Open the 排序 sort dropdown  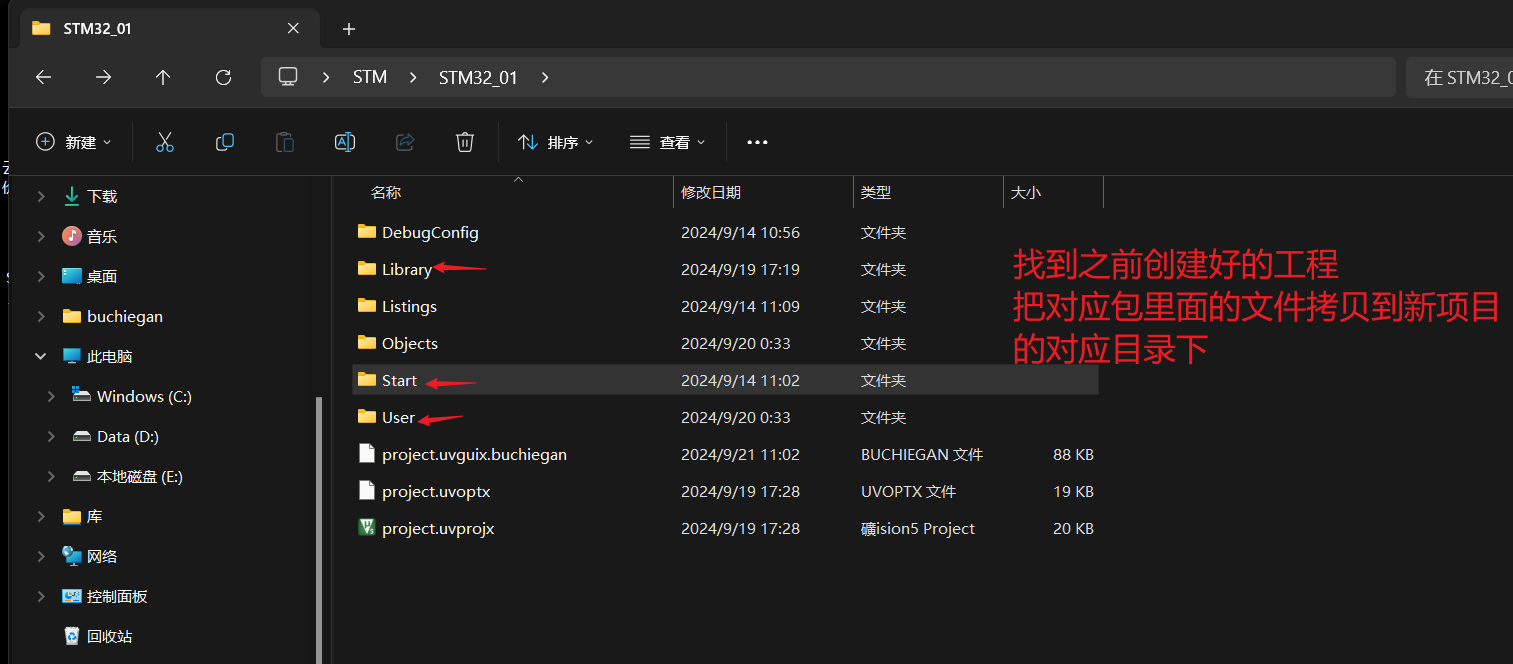(x=556, y=142)
